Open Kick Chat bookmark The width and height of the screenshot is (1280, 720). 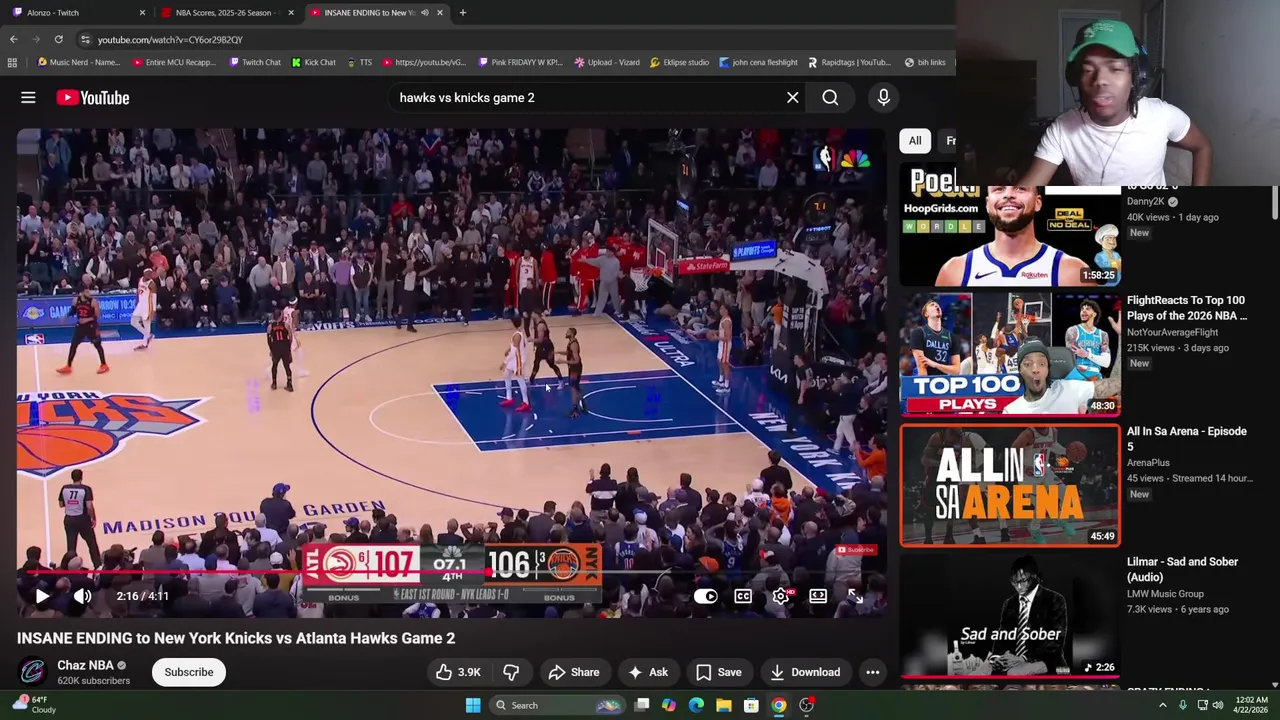[314, 62]
